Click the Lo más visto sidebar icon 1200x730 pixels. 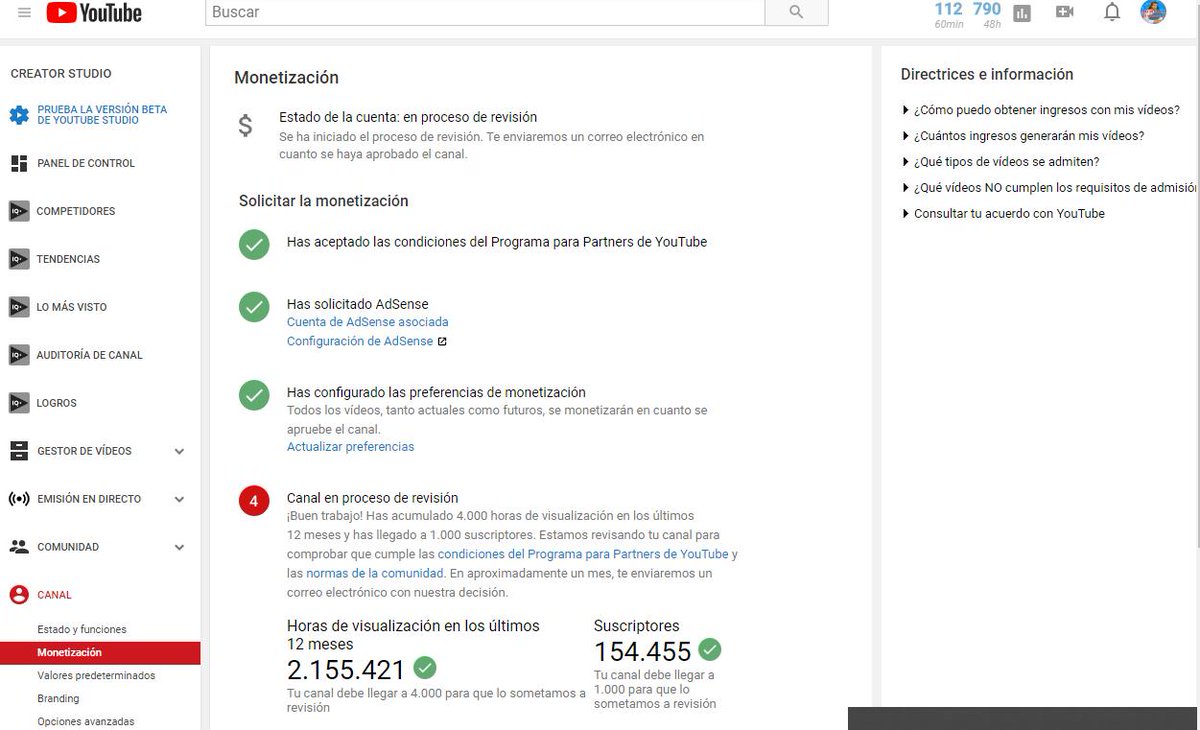point(19,307)
